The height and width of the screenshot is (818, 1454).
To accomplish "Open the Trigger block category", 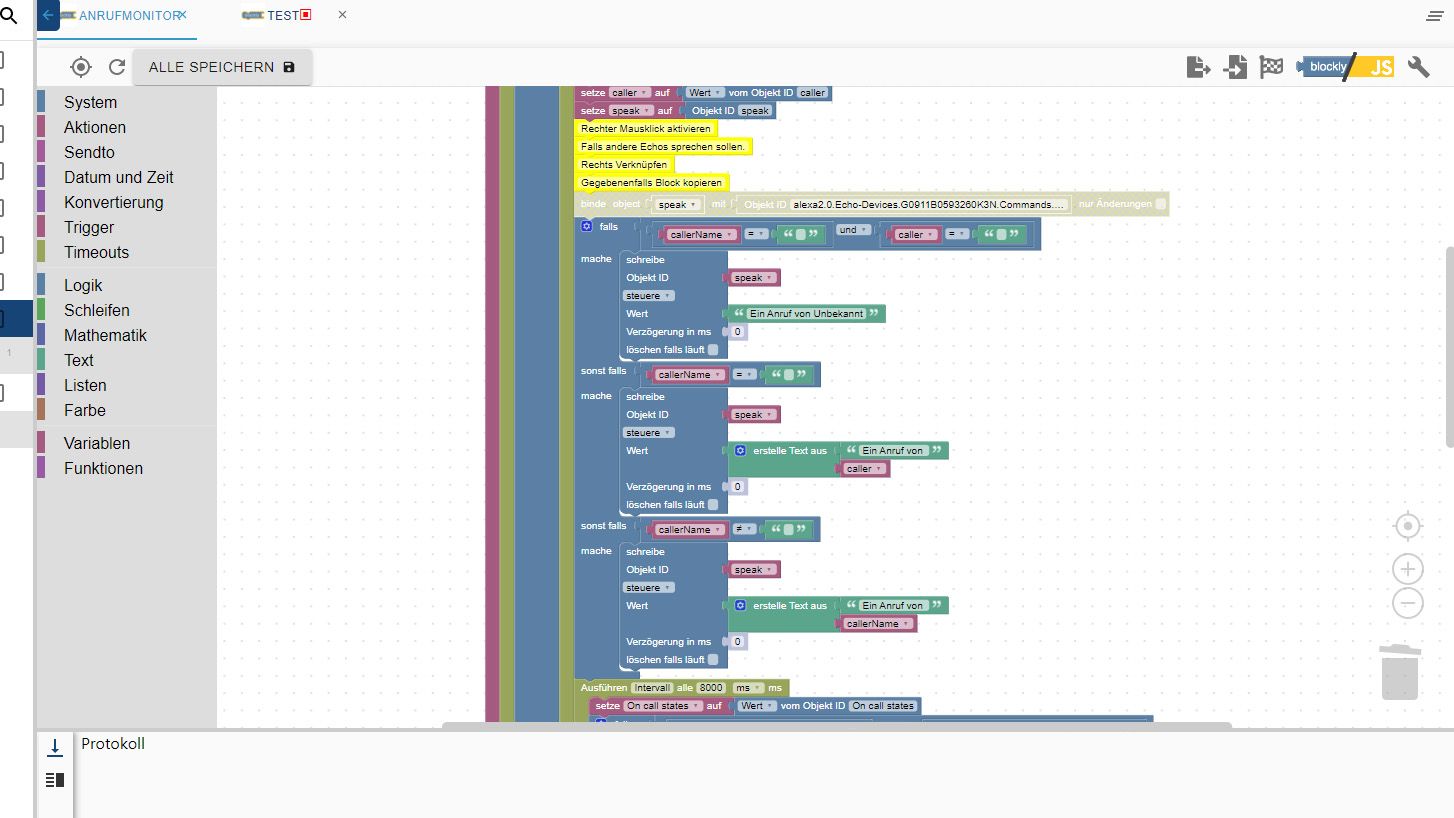I will click(89, 227).
